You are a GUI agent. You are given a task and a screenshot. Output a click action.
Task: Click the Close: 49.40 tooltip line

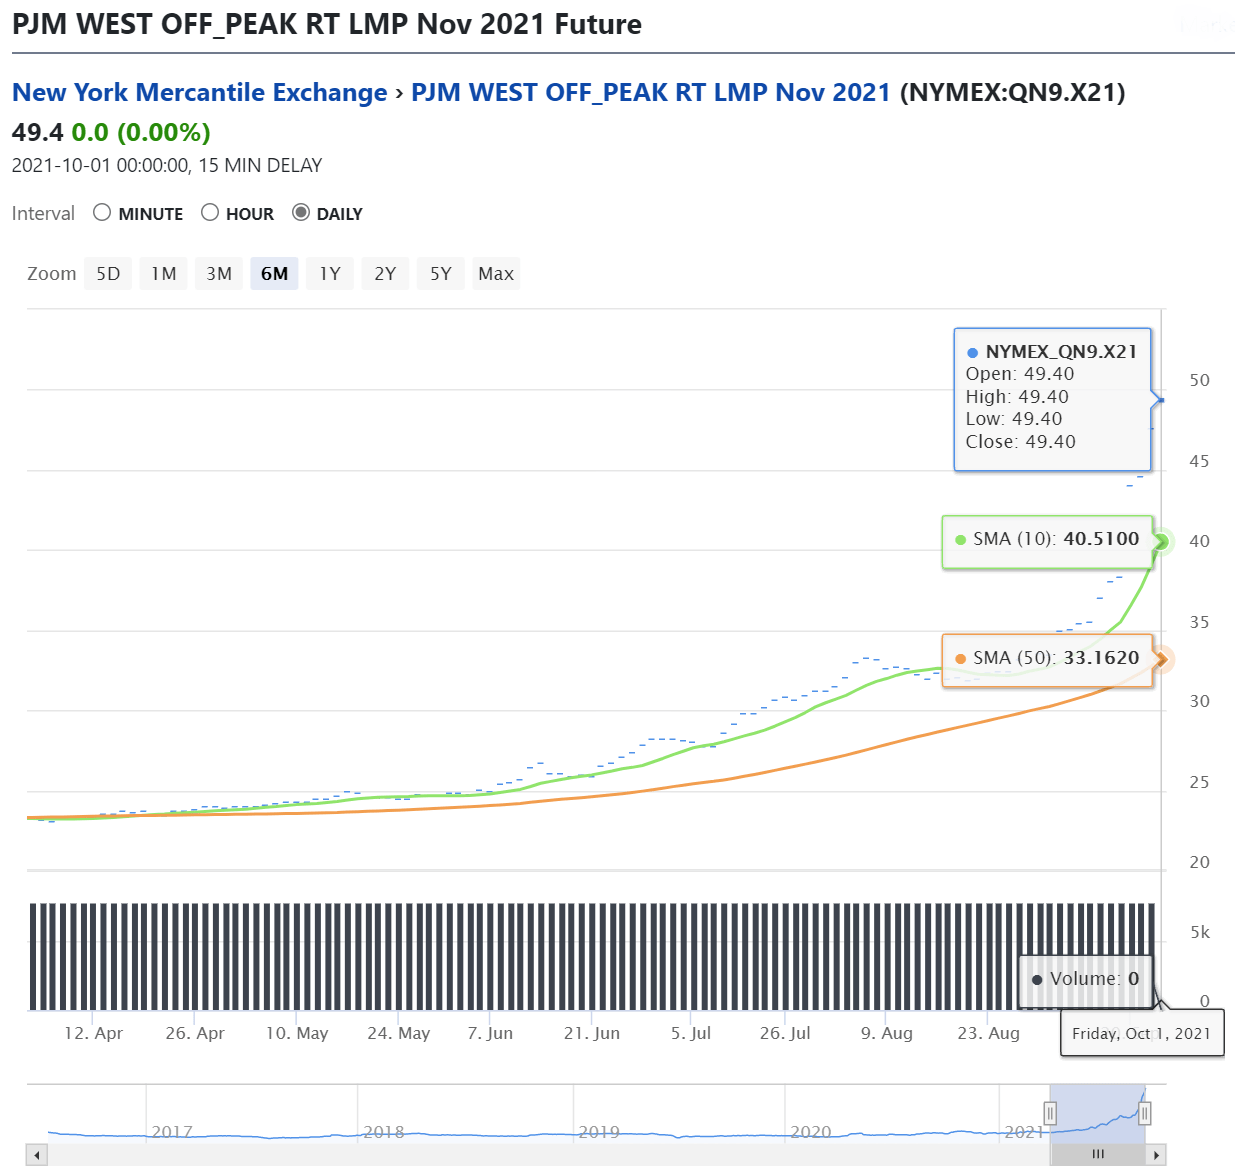pyautogui.click(x=1021, y=442)
